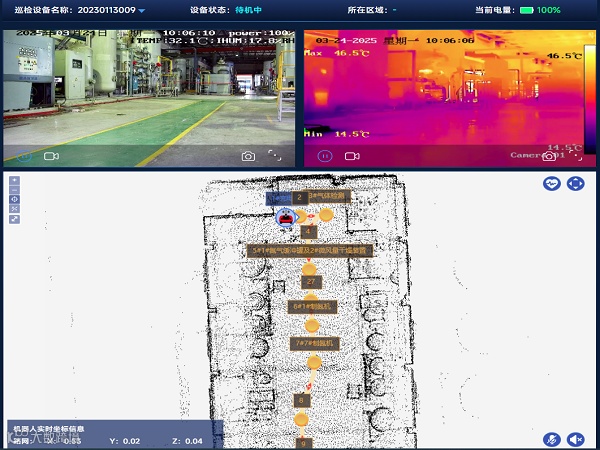Pause the thermal infrared camera feed
This screenshot has height=450, width=600.
[325, 156]
